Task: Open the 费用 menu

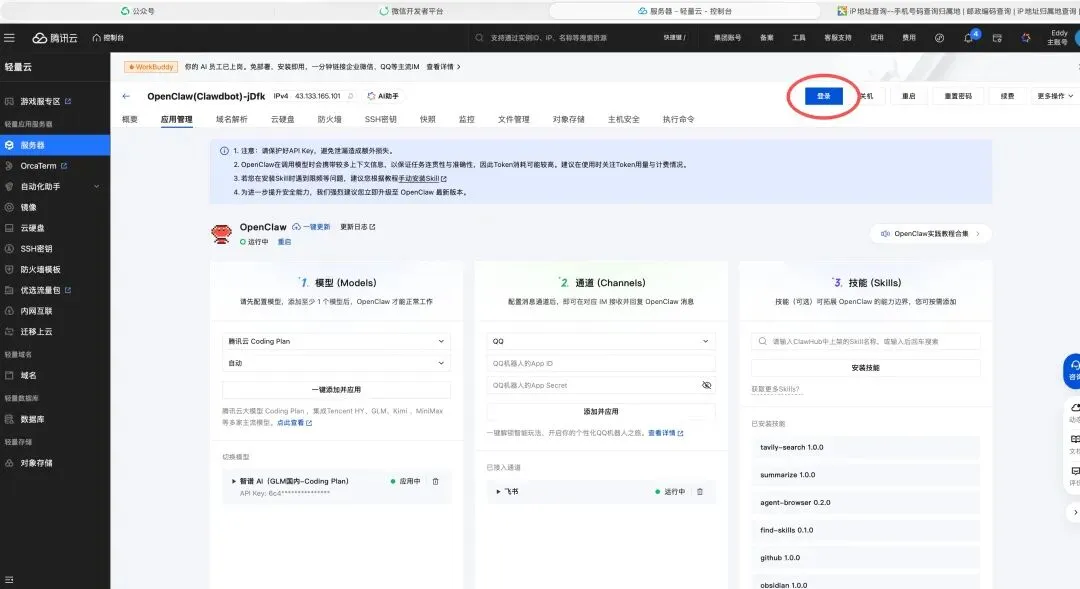Action: pyautogui.click(x=909, y=38)
